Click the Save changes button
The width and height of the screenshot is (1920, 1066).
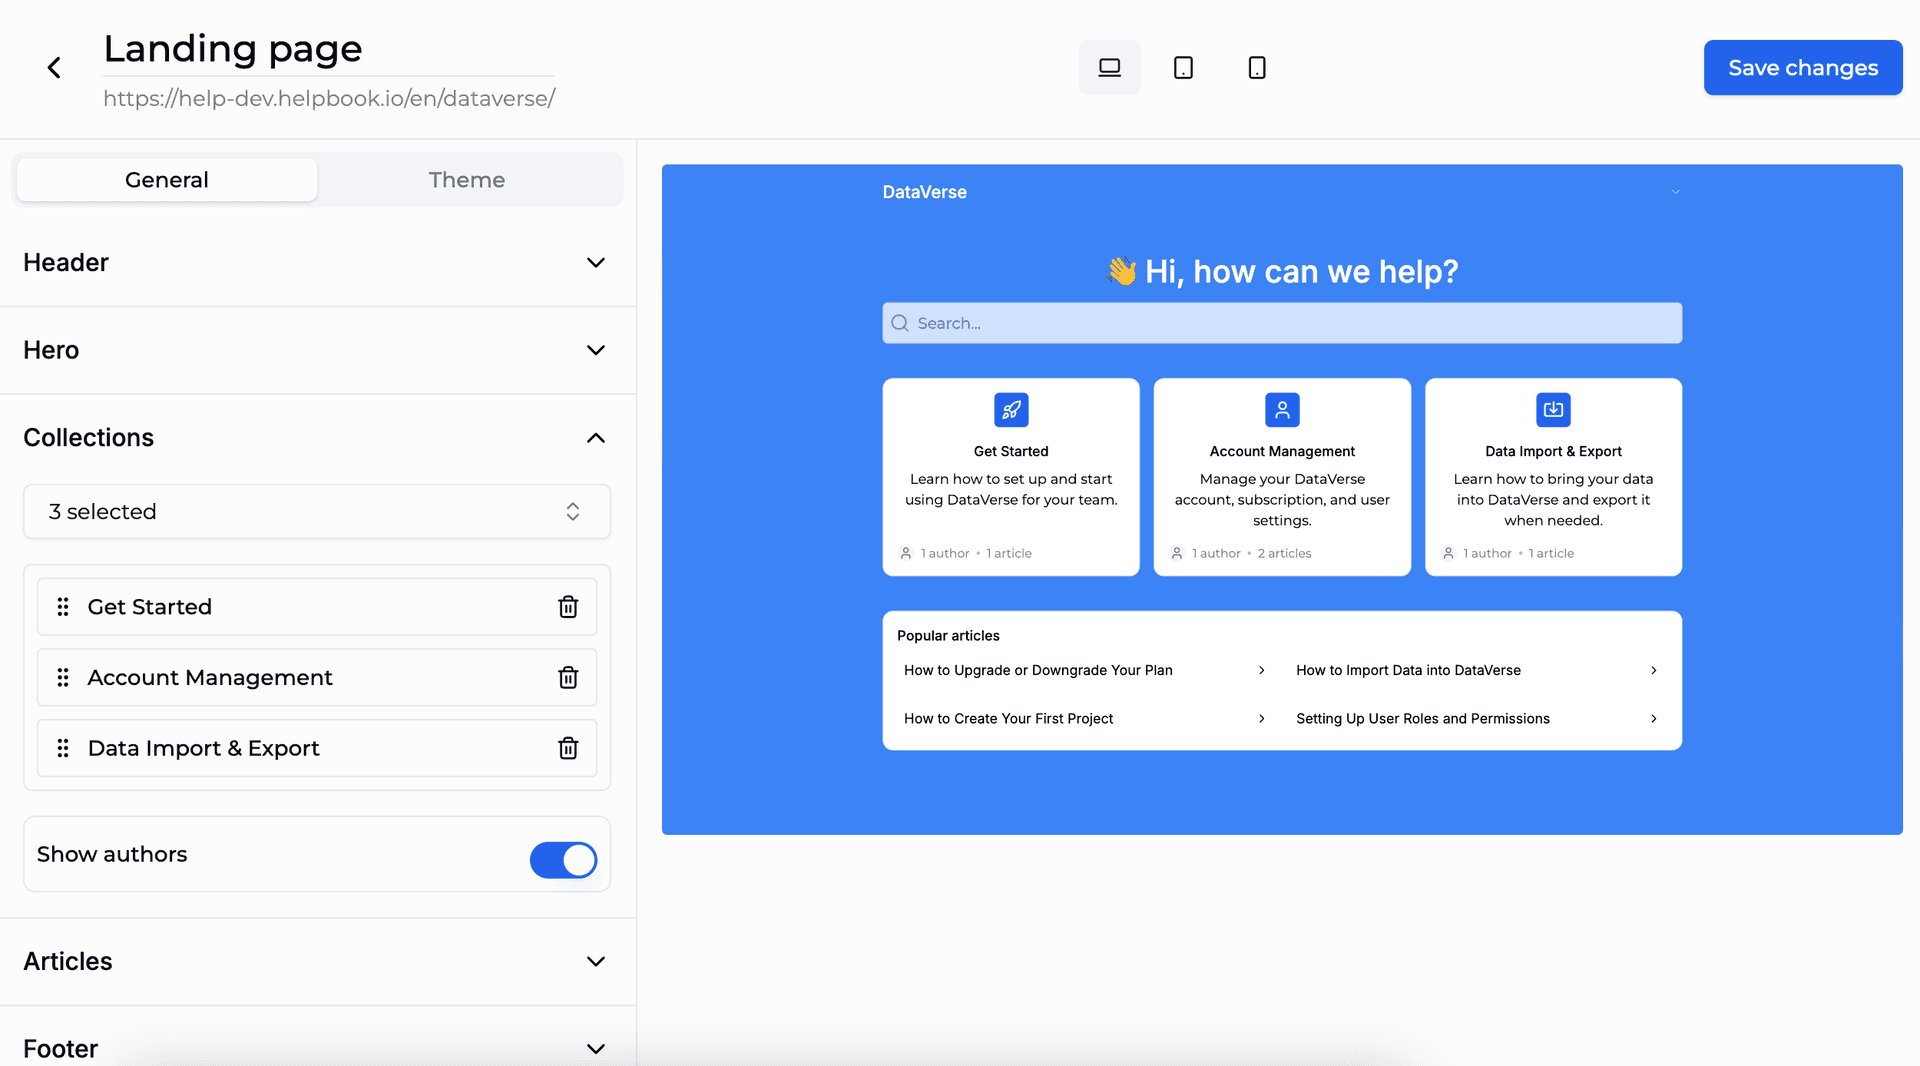(x=1802, y=68)
